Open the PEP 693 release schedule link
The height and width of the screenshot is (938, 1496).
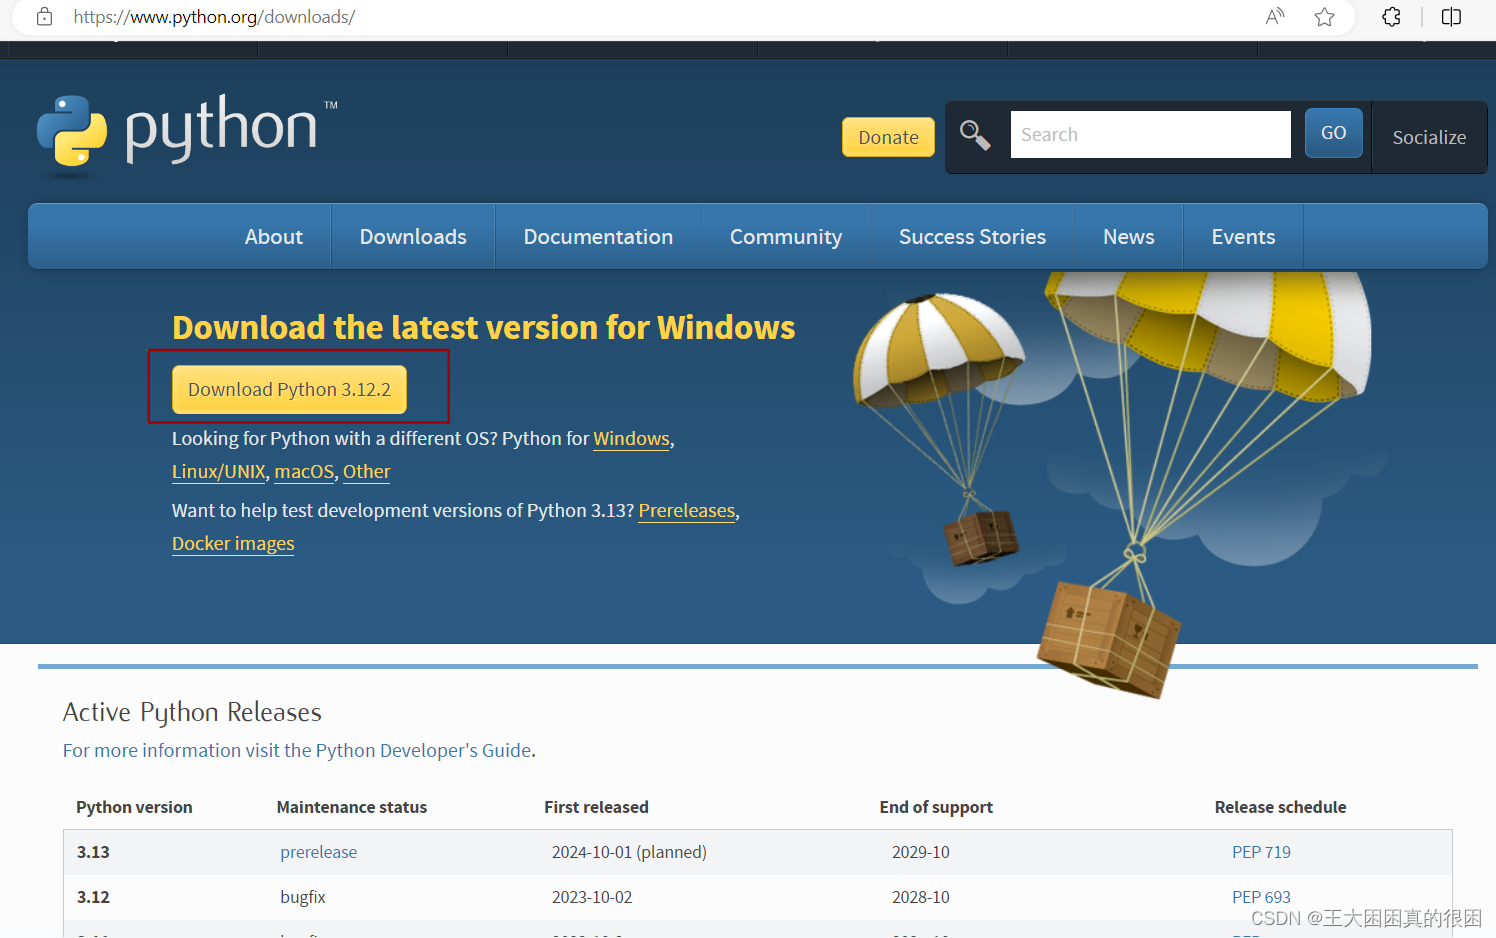pos(1261,897)
